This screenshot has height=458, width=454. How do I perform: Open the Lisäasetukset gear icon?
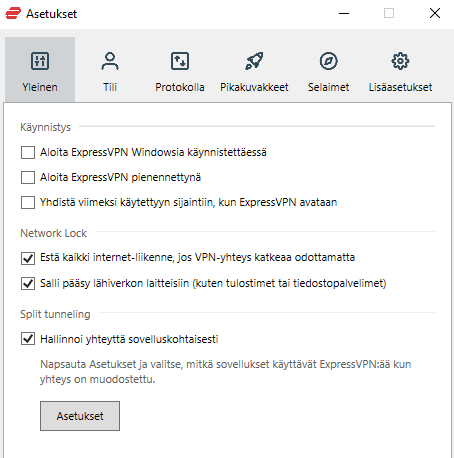(400, 61)
